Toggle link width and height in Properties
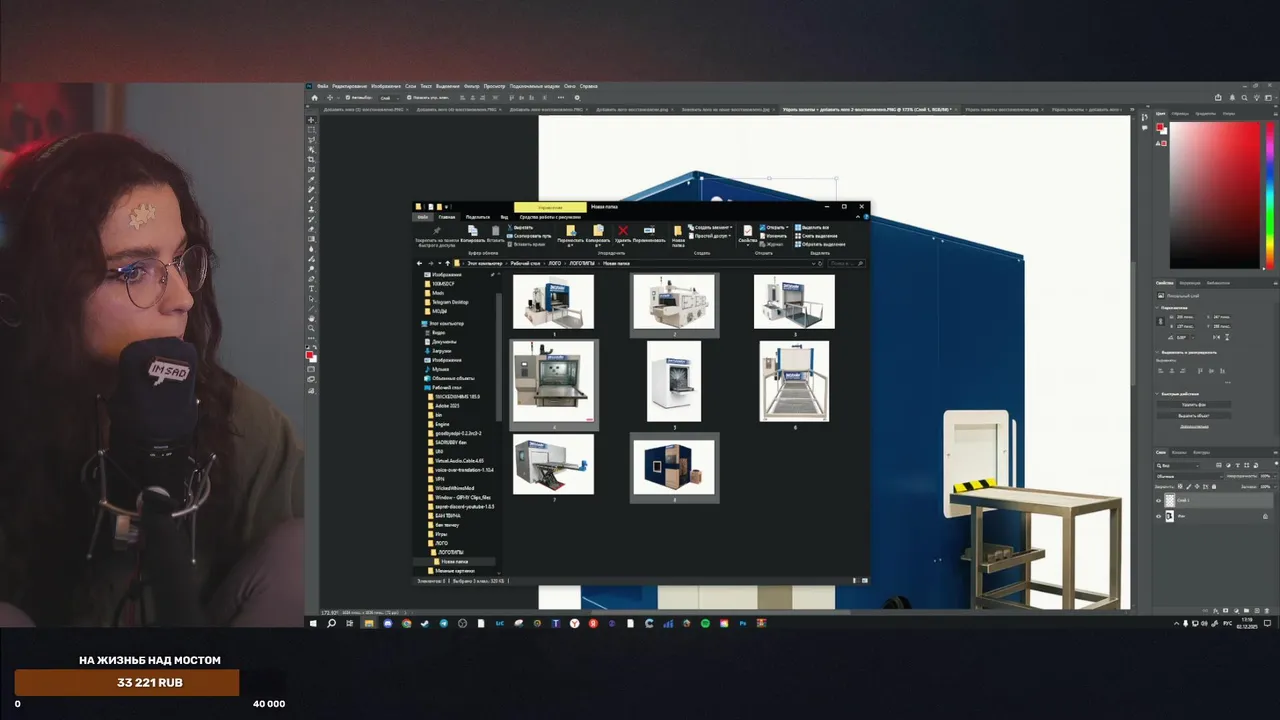Screen dimensions: 1280x720 [x=1160, y=322]
